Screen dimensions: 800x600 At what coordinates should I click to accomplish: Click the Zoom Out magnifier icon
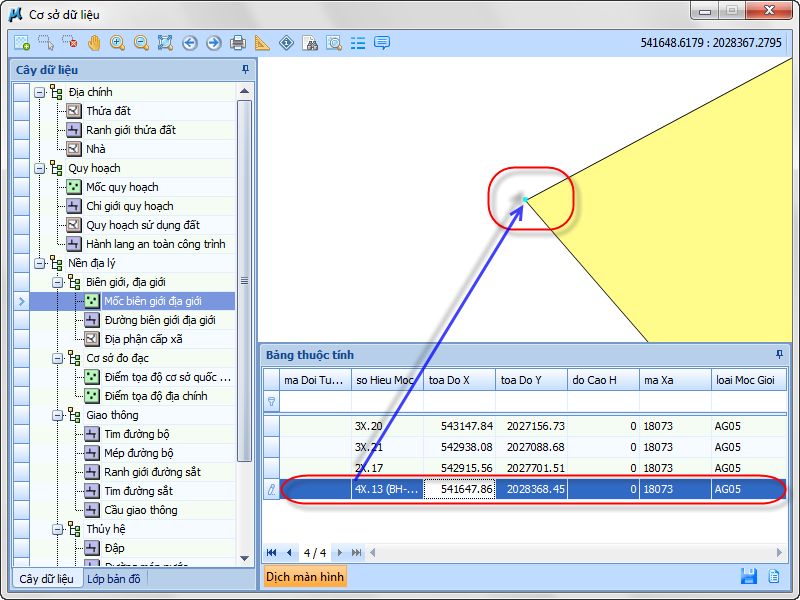point(142,43)
